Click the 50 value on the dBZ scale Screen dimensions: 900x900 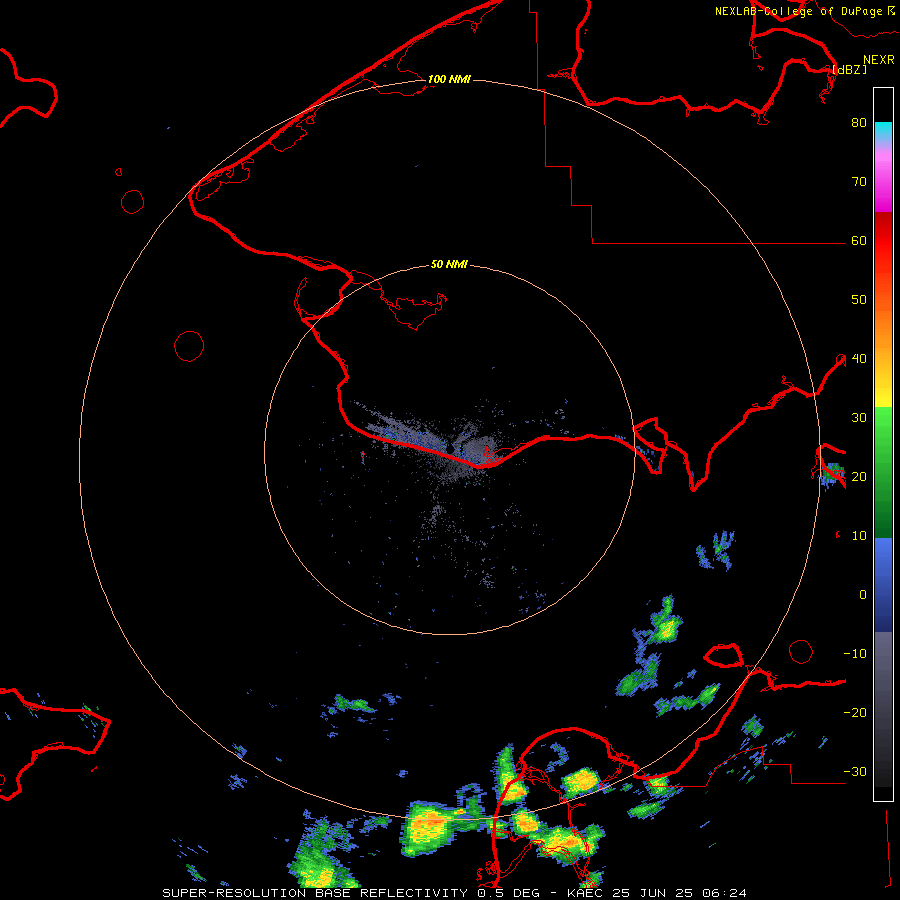coord(859,300)
